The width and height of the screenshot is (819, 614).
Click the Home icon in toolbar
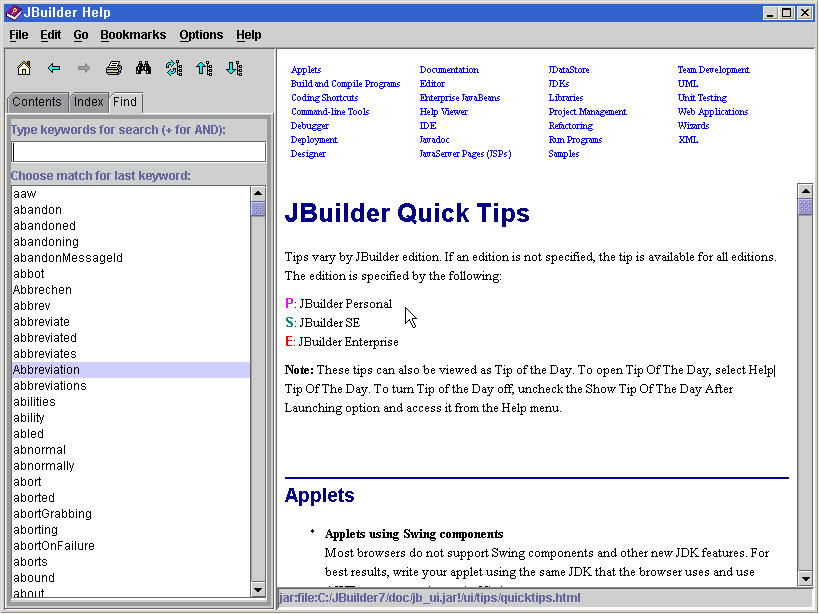24,68
